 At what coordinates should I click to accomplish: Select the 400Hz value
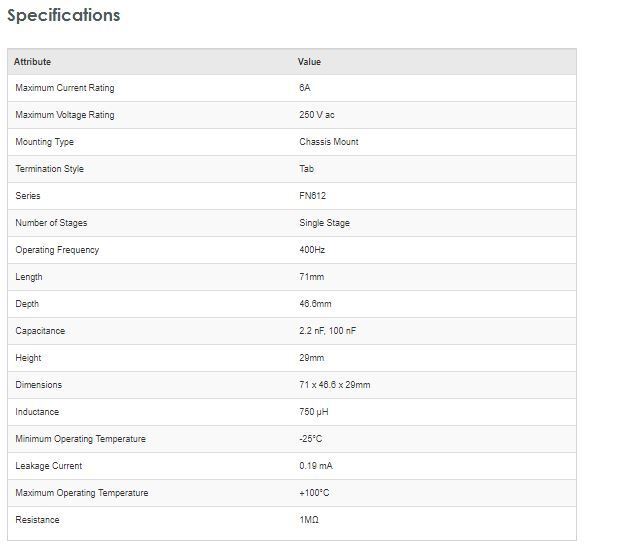pyautogui.click(x=311, y=250)
